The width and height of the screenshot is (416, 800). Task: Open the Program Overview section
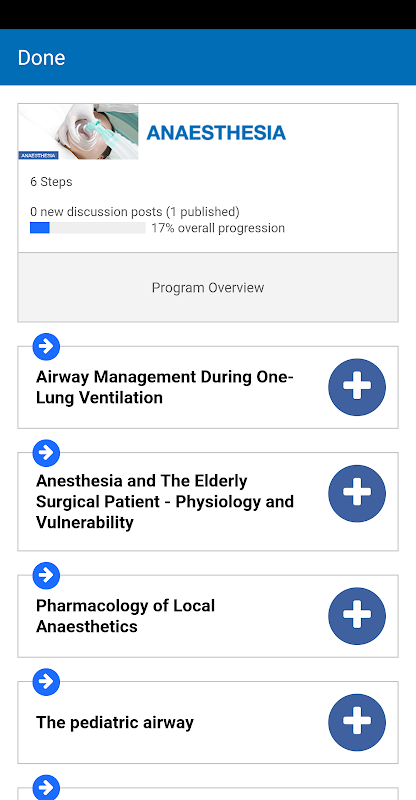(208, 287)
